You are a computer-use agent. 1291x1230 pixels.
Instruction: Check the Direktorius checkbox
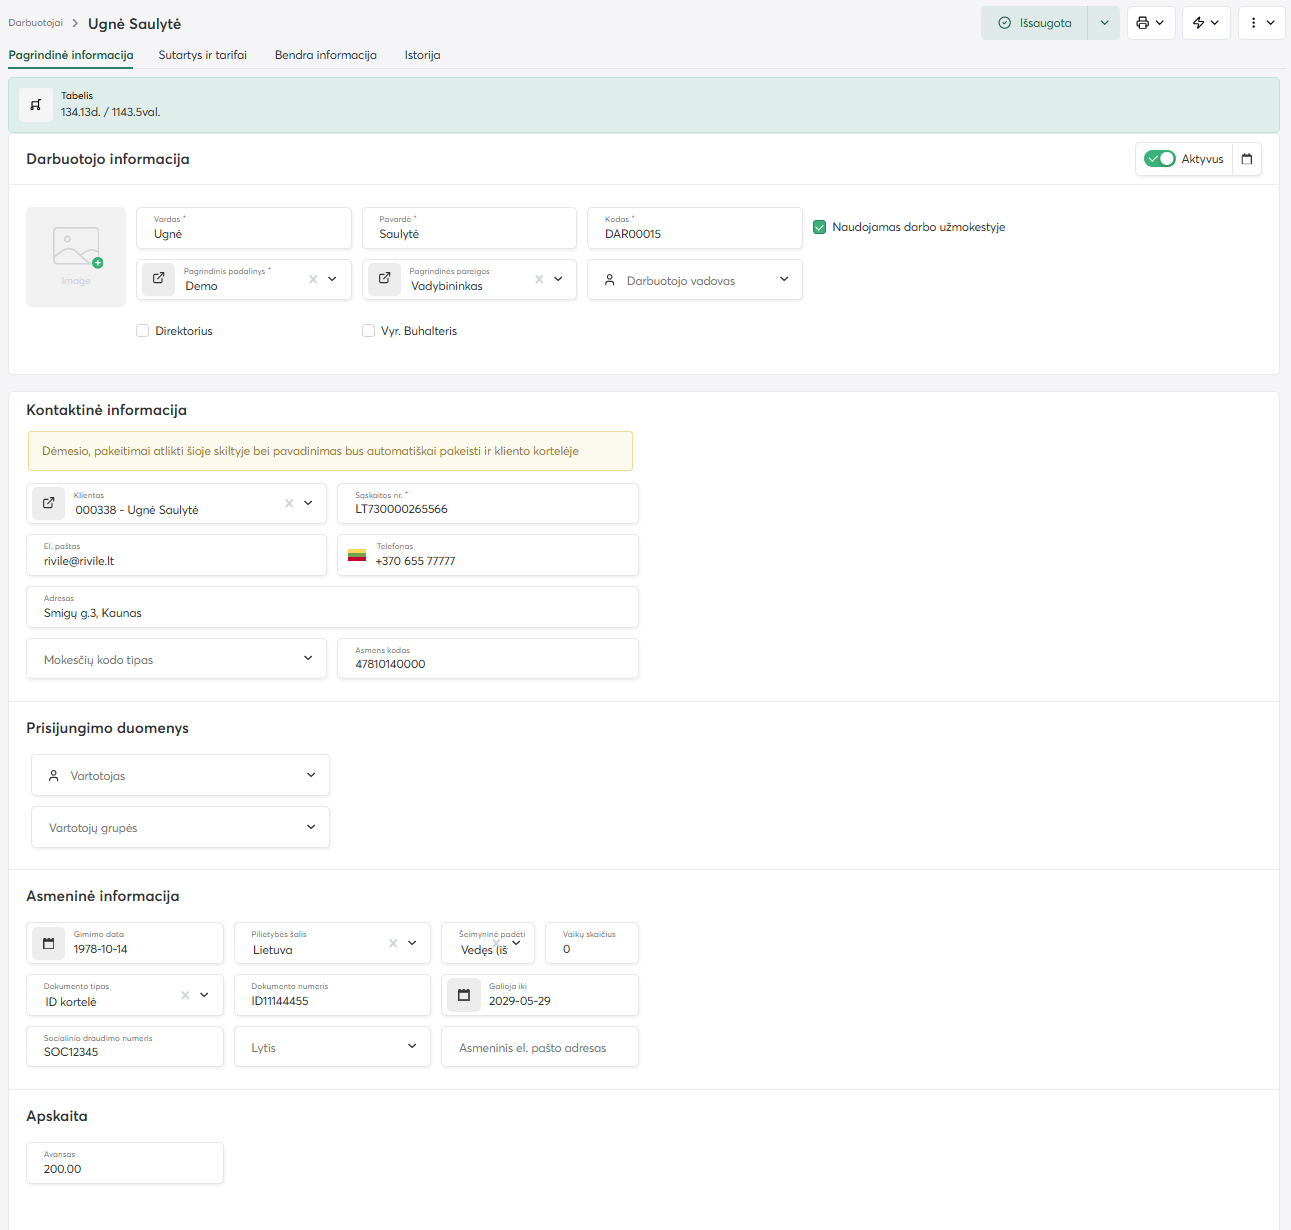(x=143, y=331)
